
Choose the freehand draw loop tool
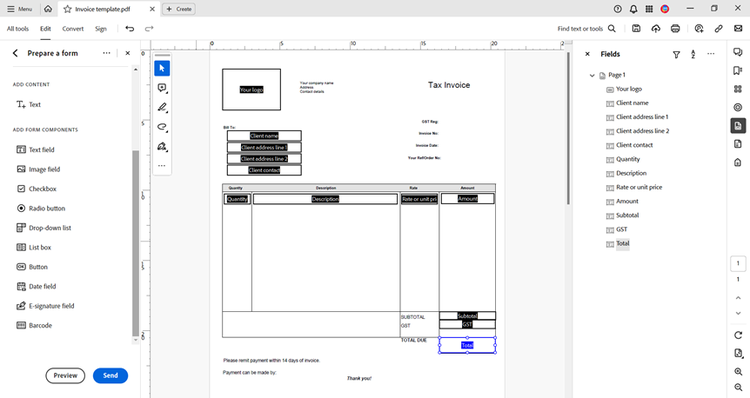pos(162,127)
